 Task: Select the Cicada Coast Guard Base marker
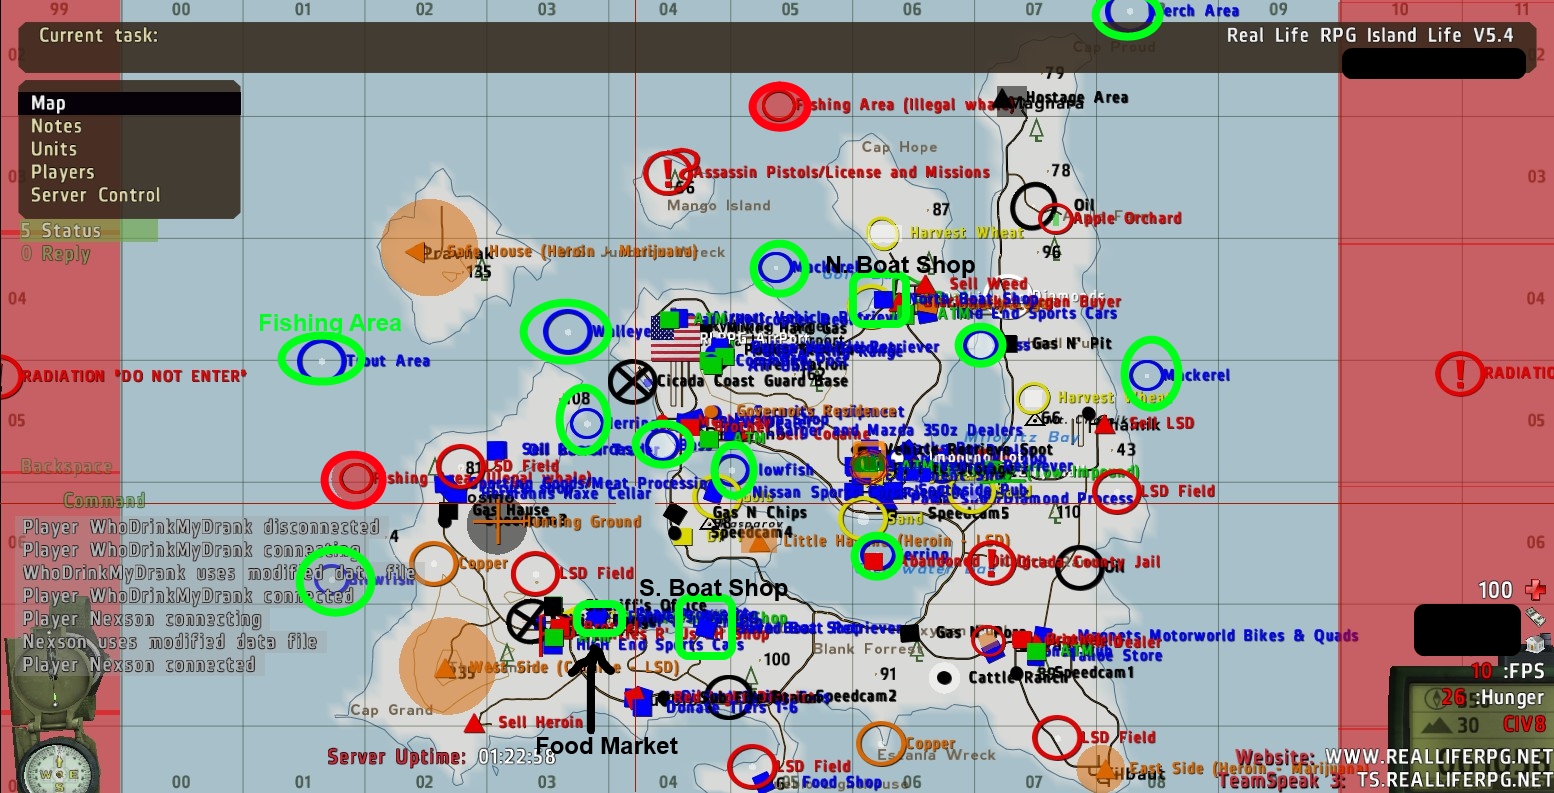coord(633,380)
